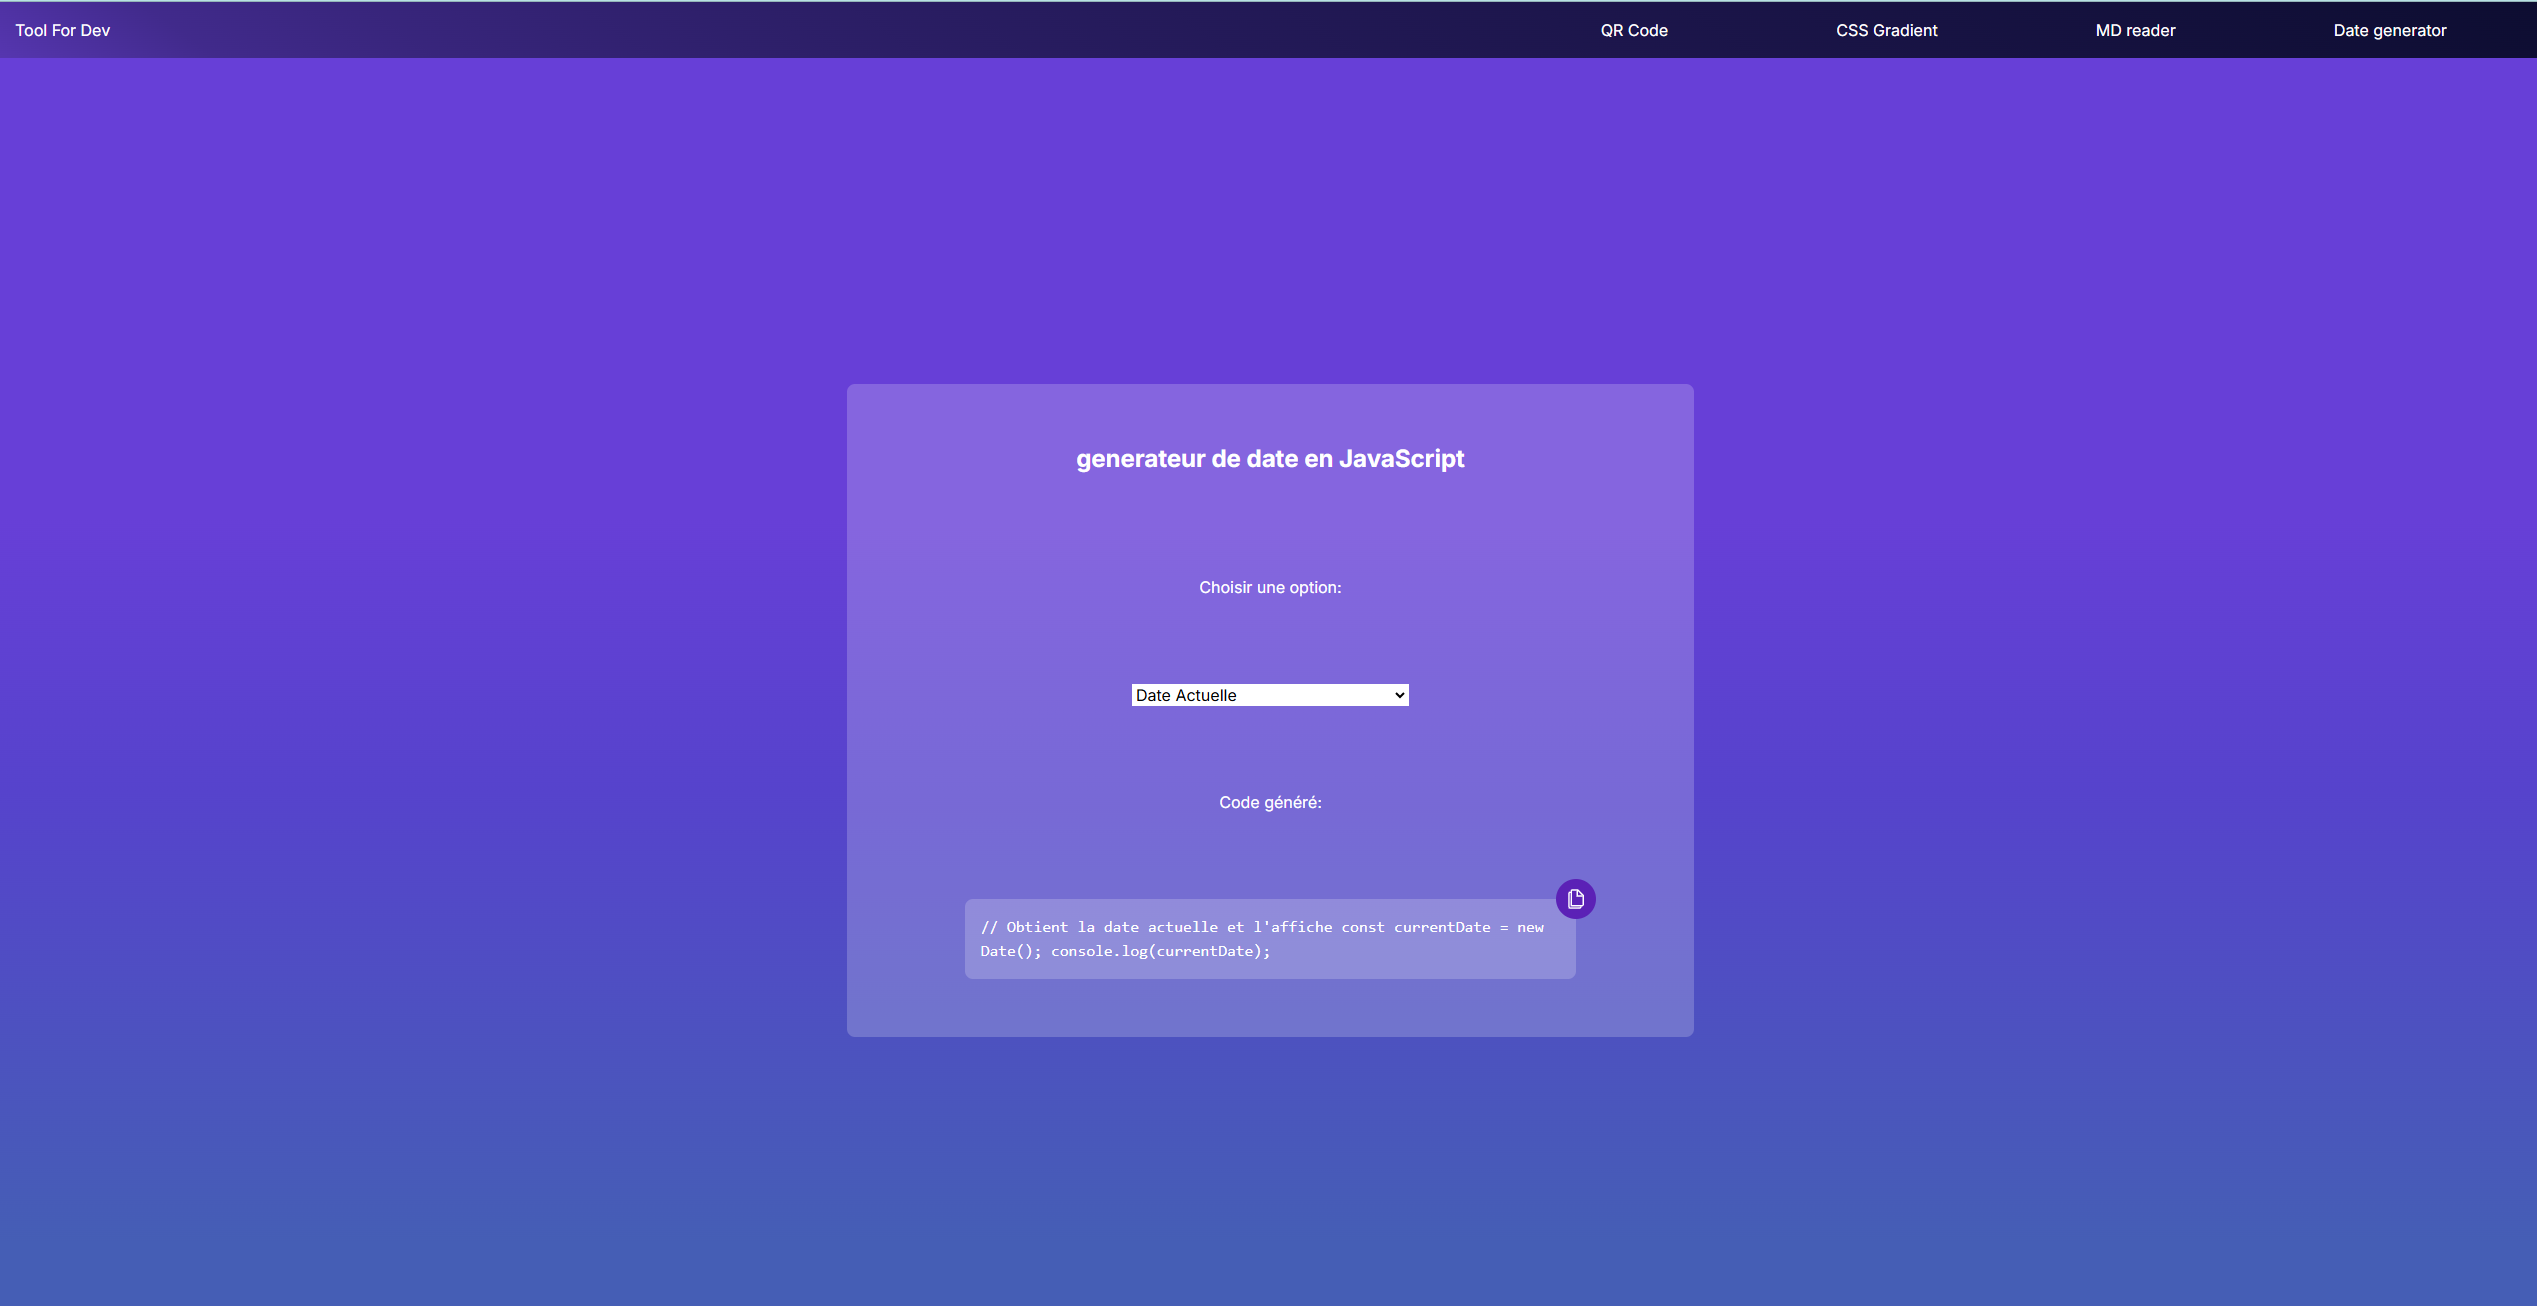The height and width of the screenshot is (1306, 2537).
Task: Navigate to MD reader
Action: click(x=2135, y=30)
